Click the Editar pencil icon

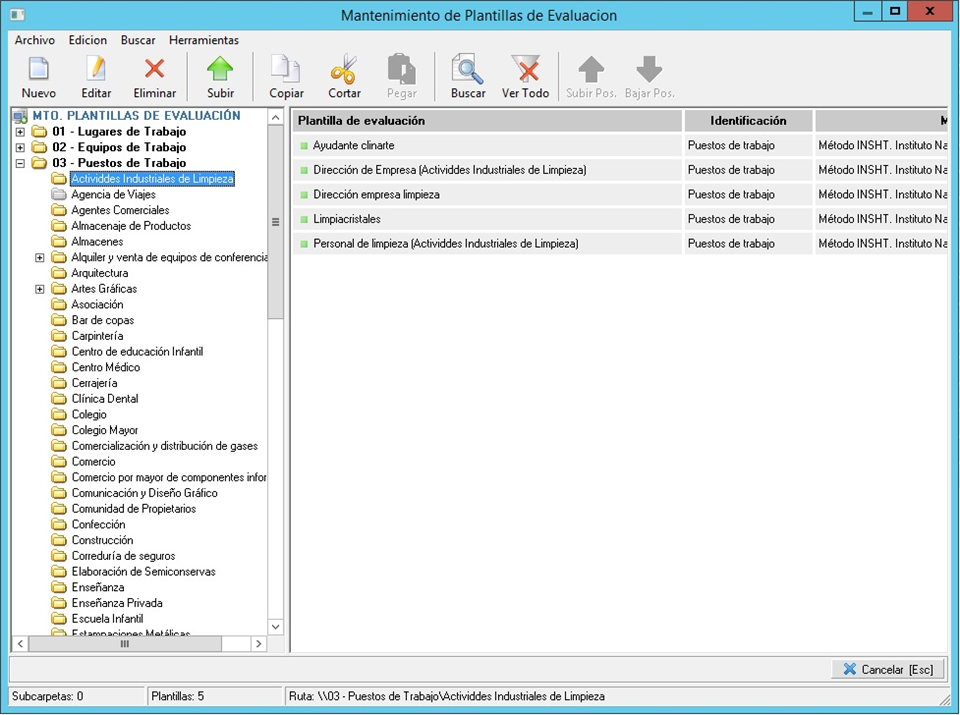(96, 70)
